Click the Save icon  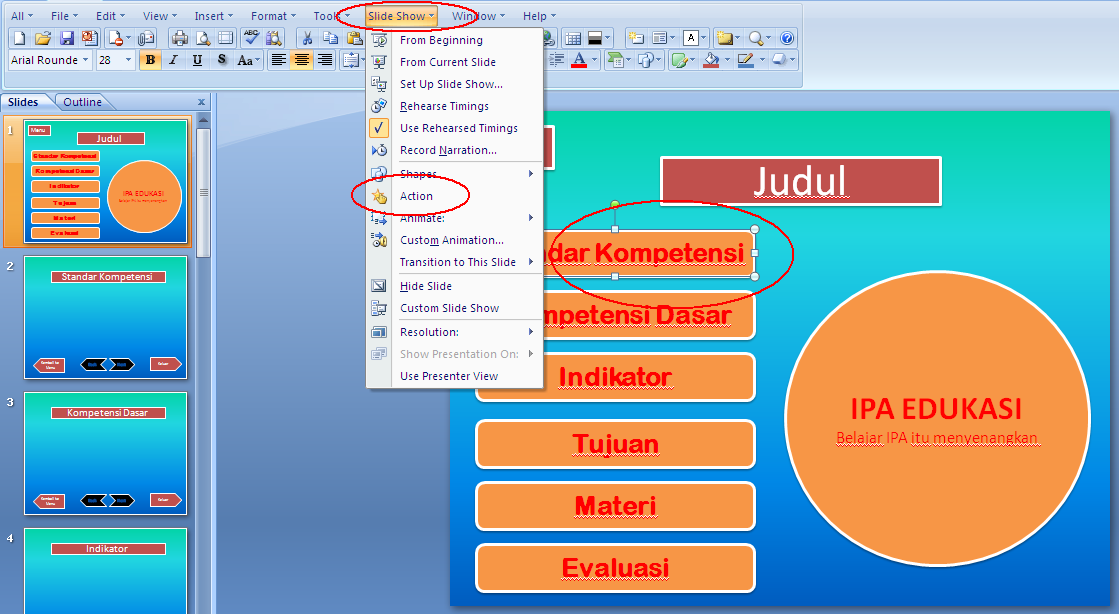66,37
